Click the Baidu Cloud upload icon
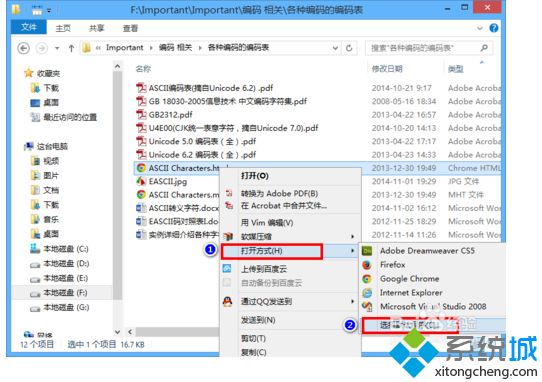This screenshot has height=382, width=542. 227,269
